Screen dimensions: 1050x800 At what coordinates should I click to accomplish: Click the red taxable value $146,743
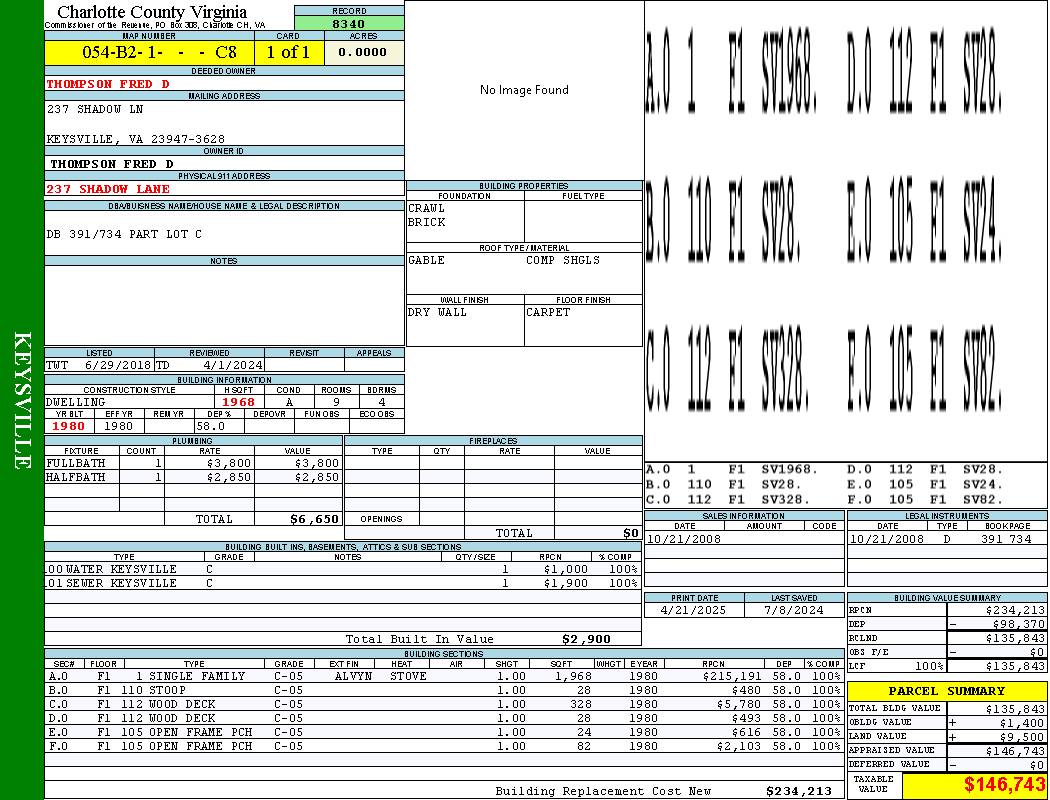point(1004,785)
